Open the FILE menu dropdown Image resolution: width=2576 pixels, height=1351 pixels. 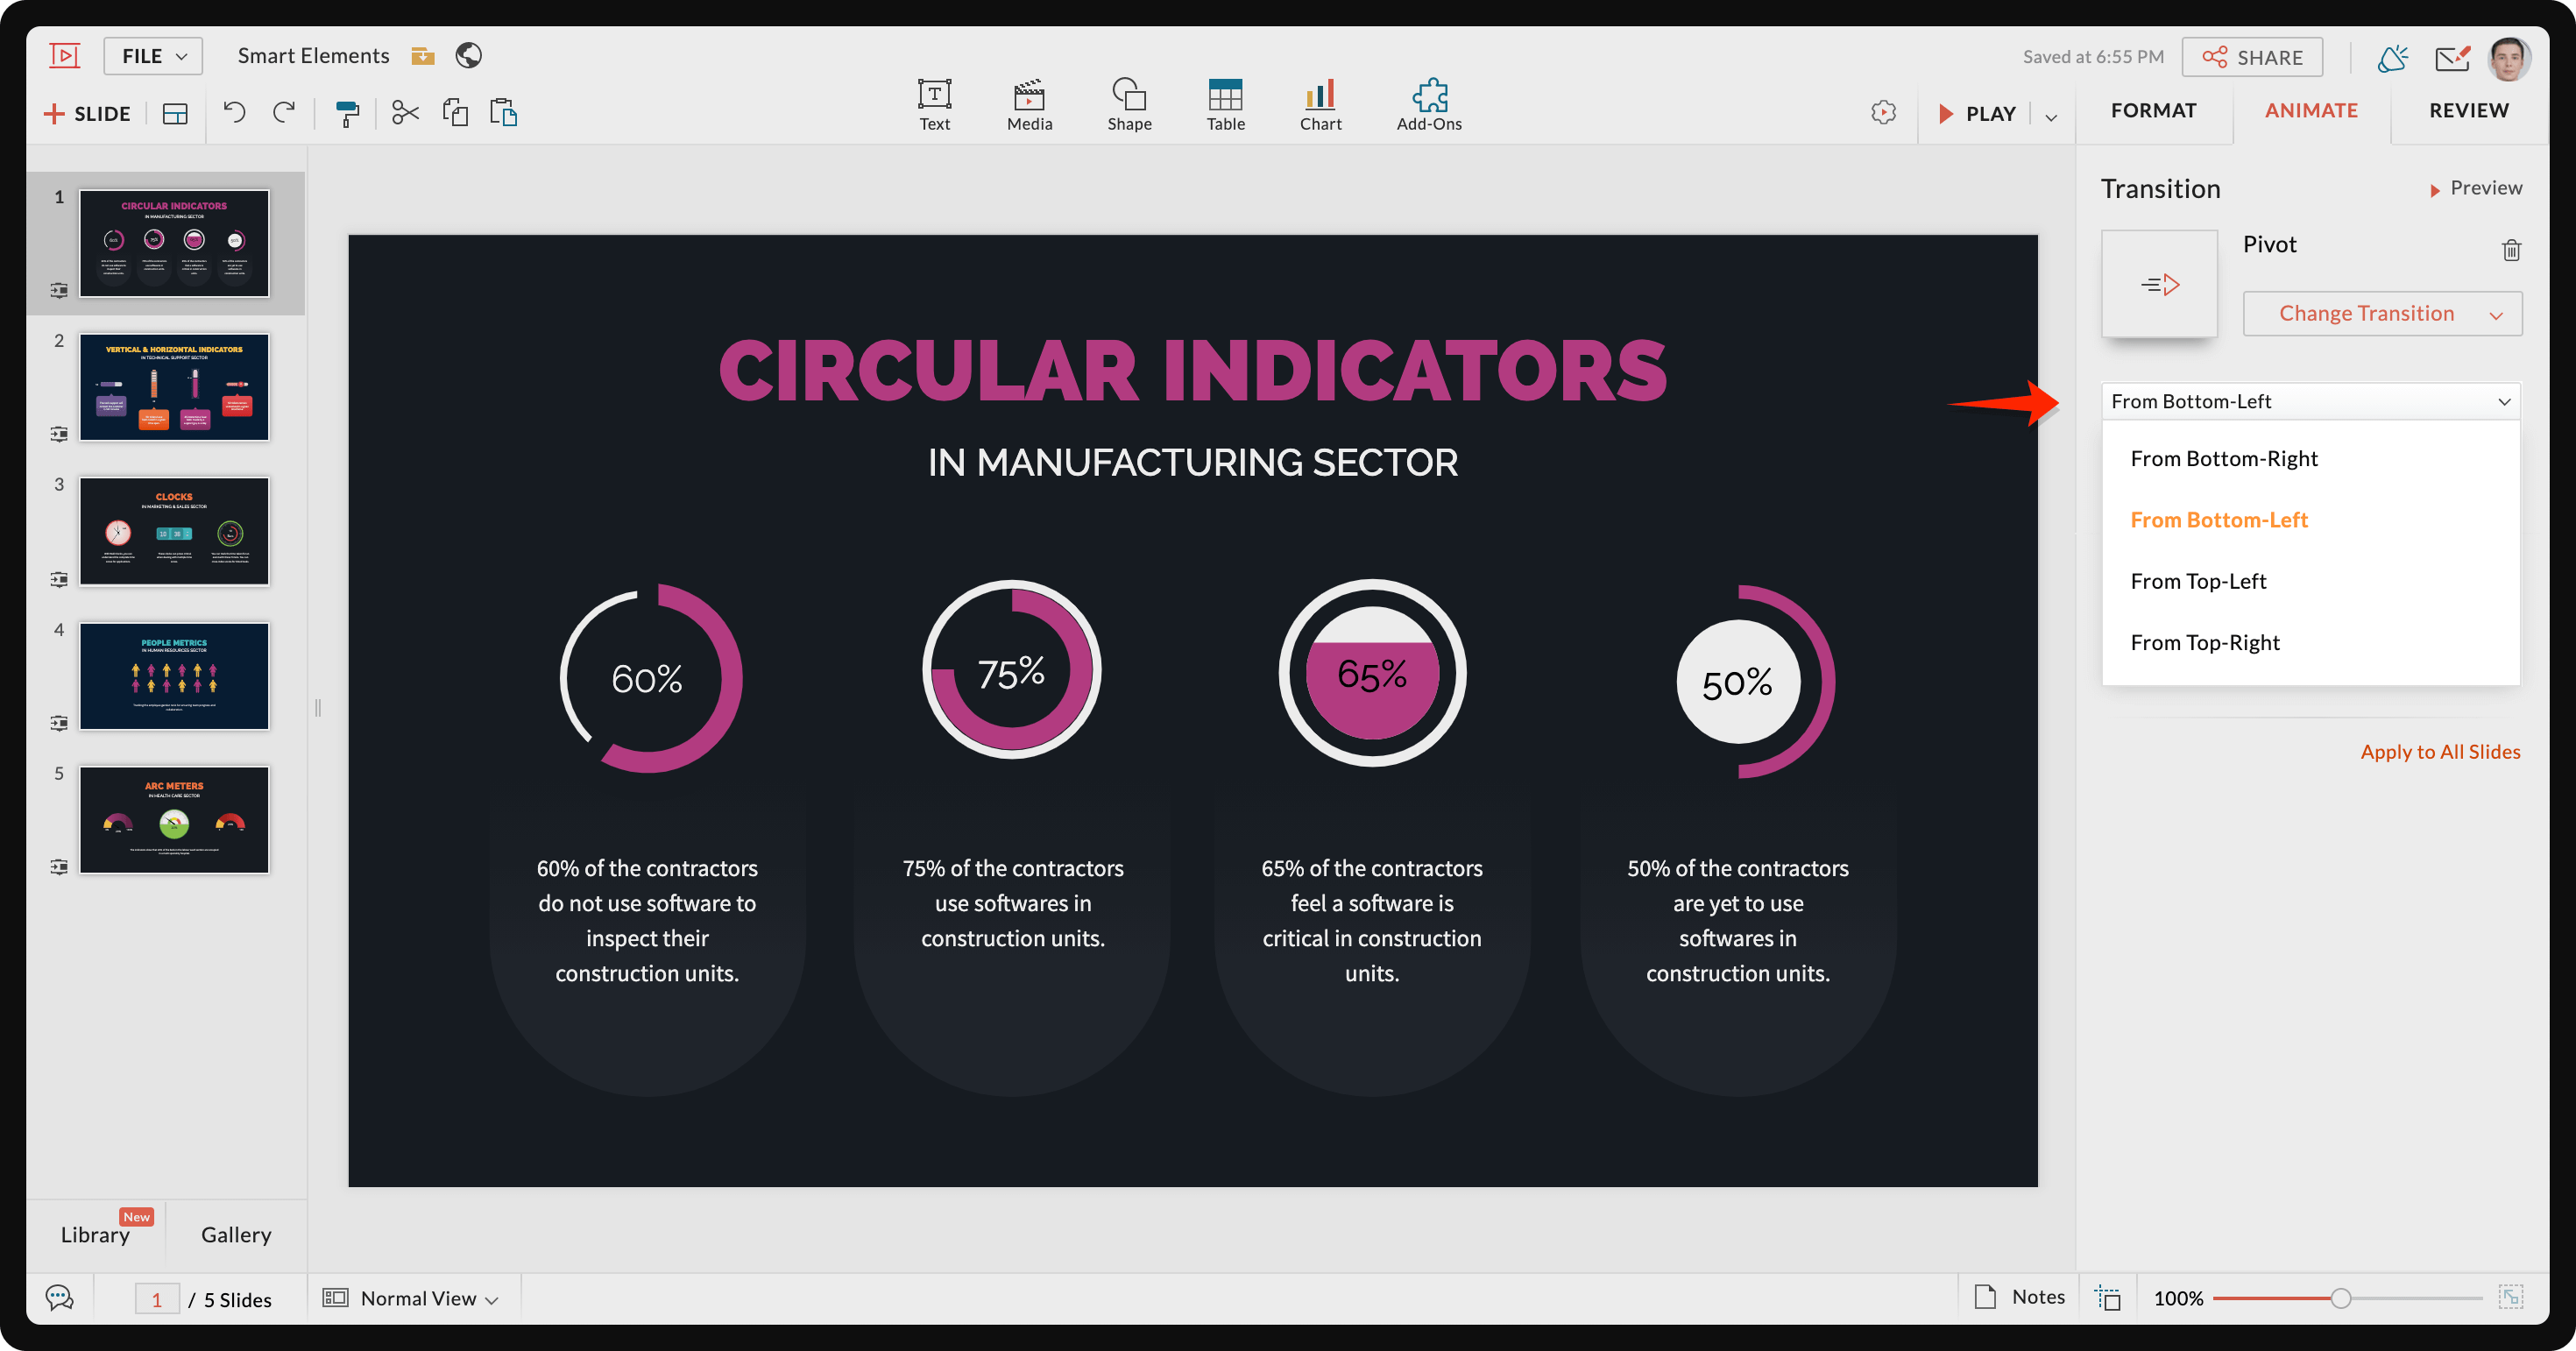(153, 56)
